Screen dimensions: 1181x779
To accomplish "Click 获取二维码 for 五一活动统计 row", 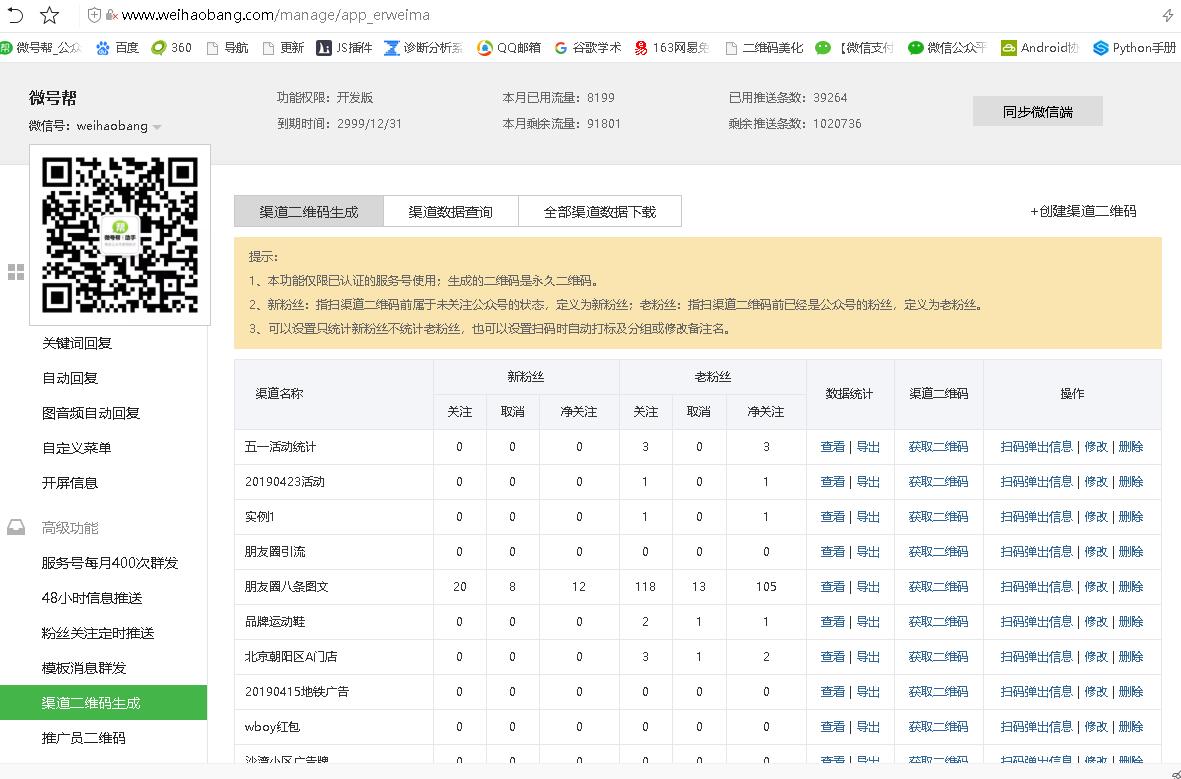I will pos(938,447).
